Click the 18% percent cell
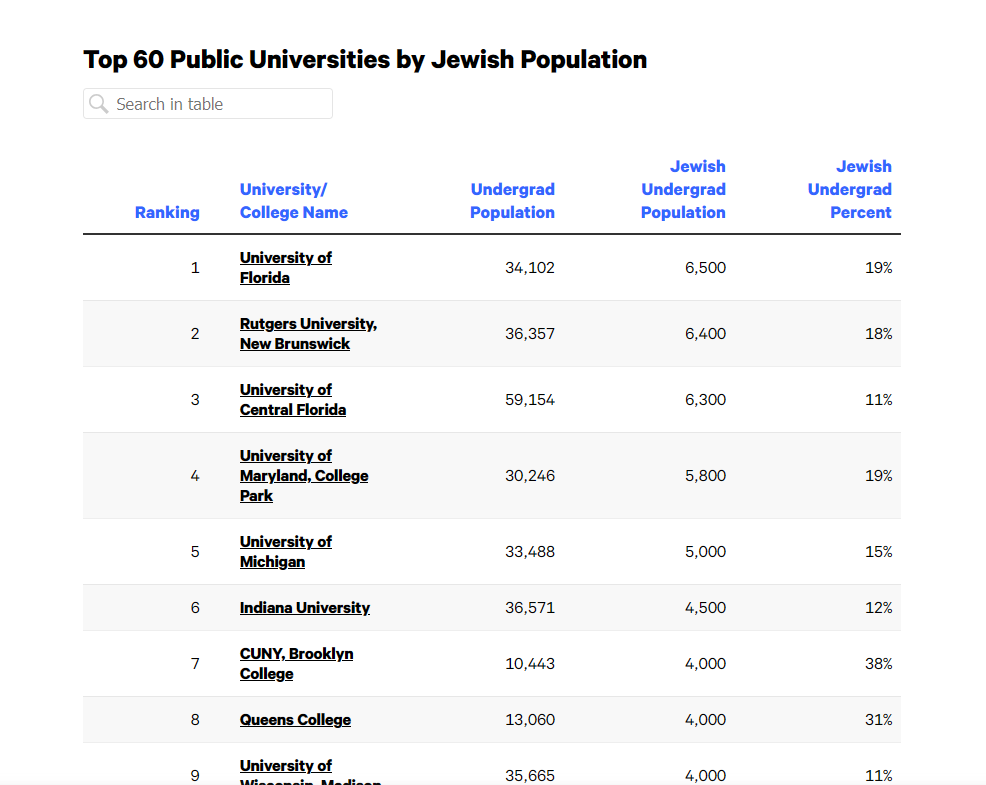The width and height of the screenshot is (986, 785). click(878, 334)
